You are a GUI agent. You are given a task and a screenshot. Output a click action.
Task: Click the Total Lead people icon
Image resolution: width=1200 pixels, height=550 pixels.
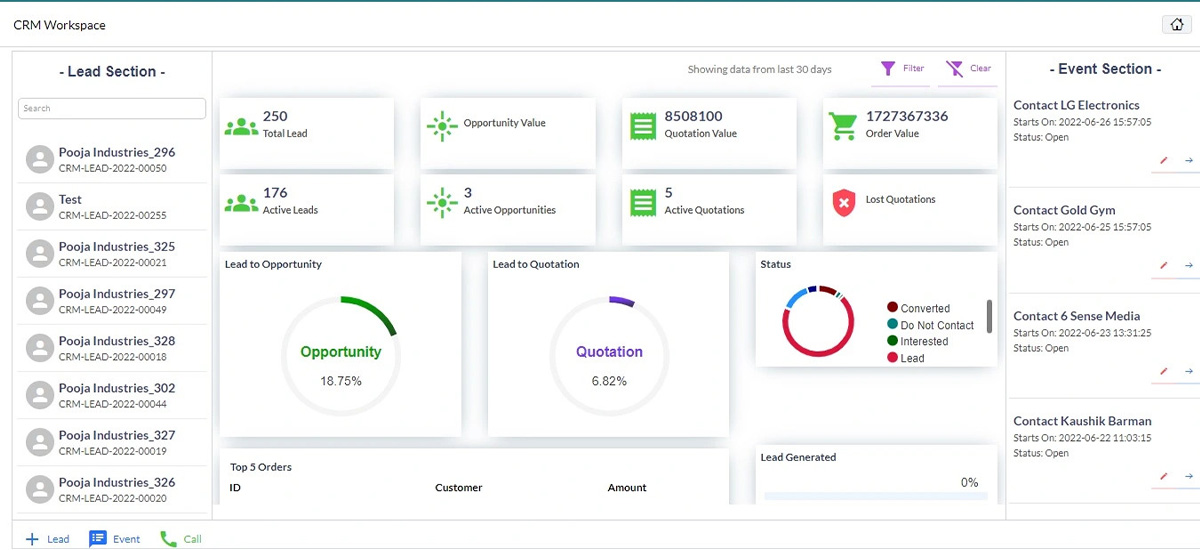241,128
